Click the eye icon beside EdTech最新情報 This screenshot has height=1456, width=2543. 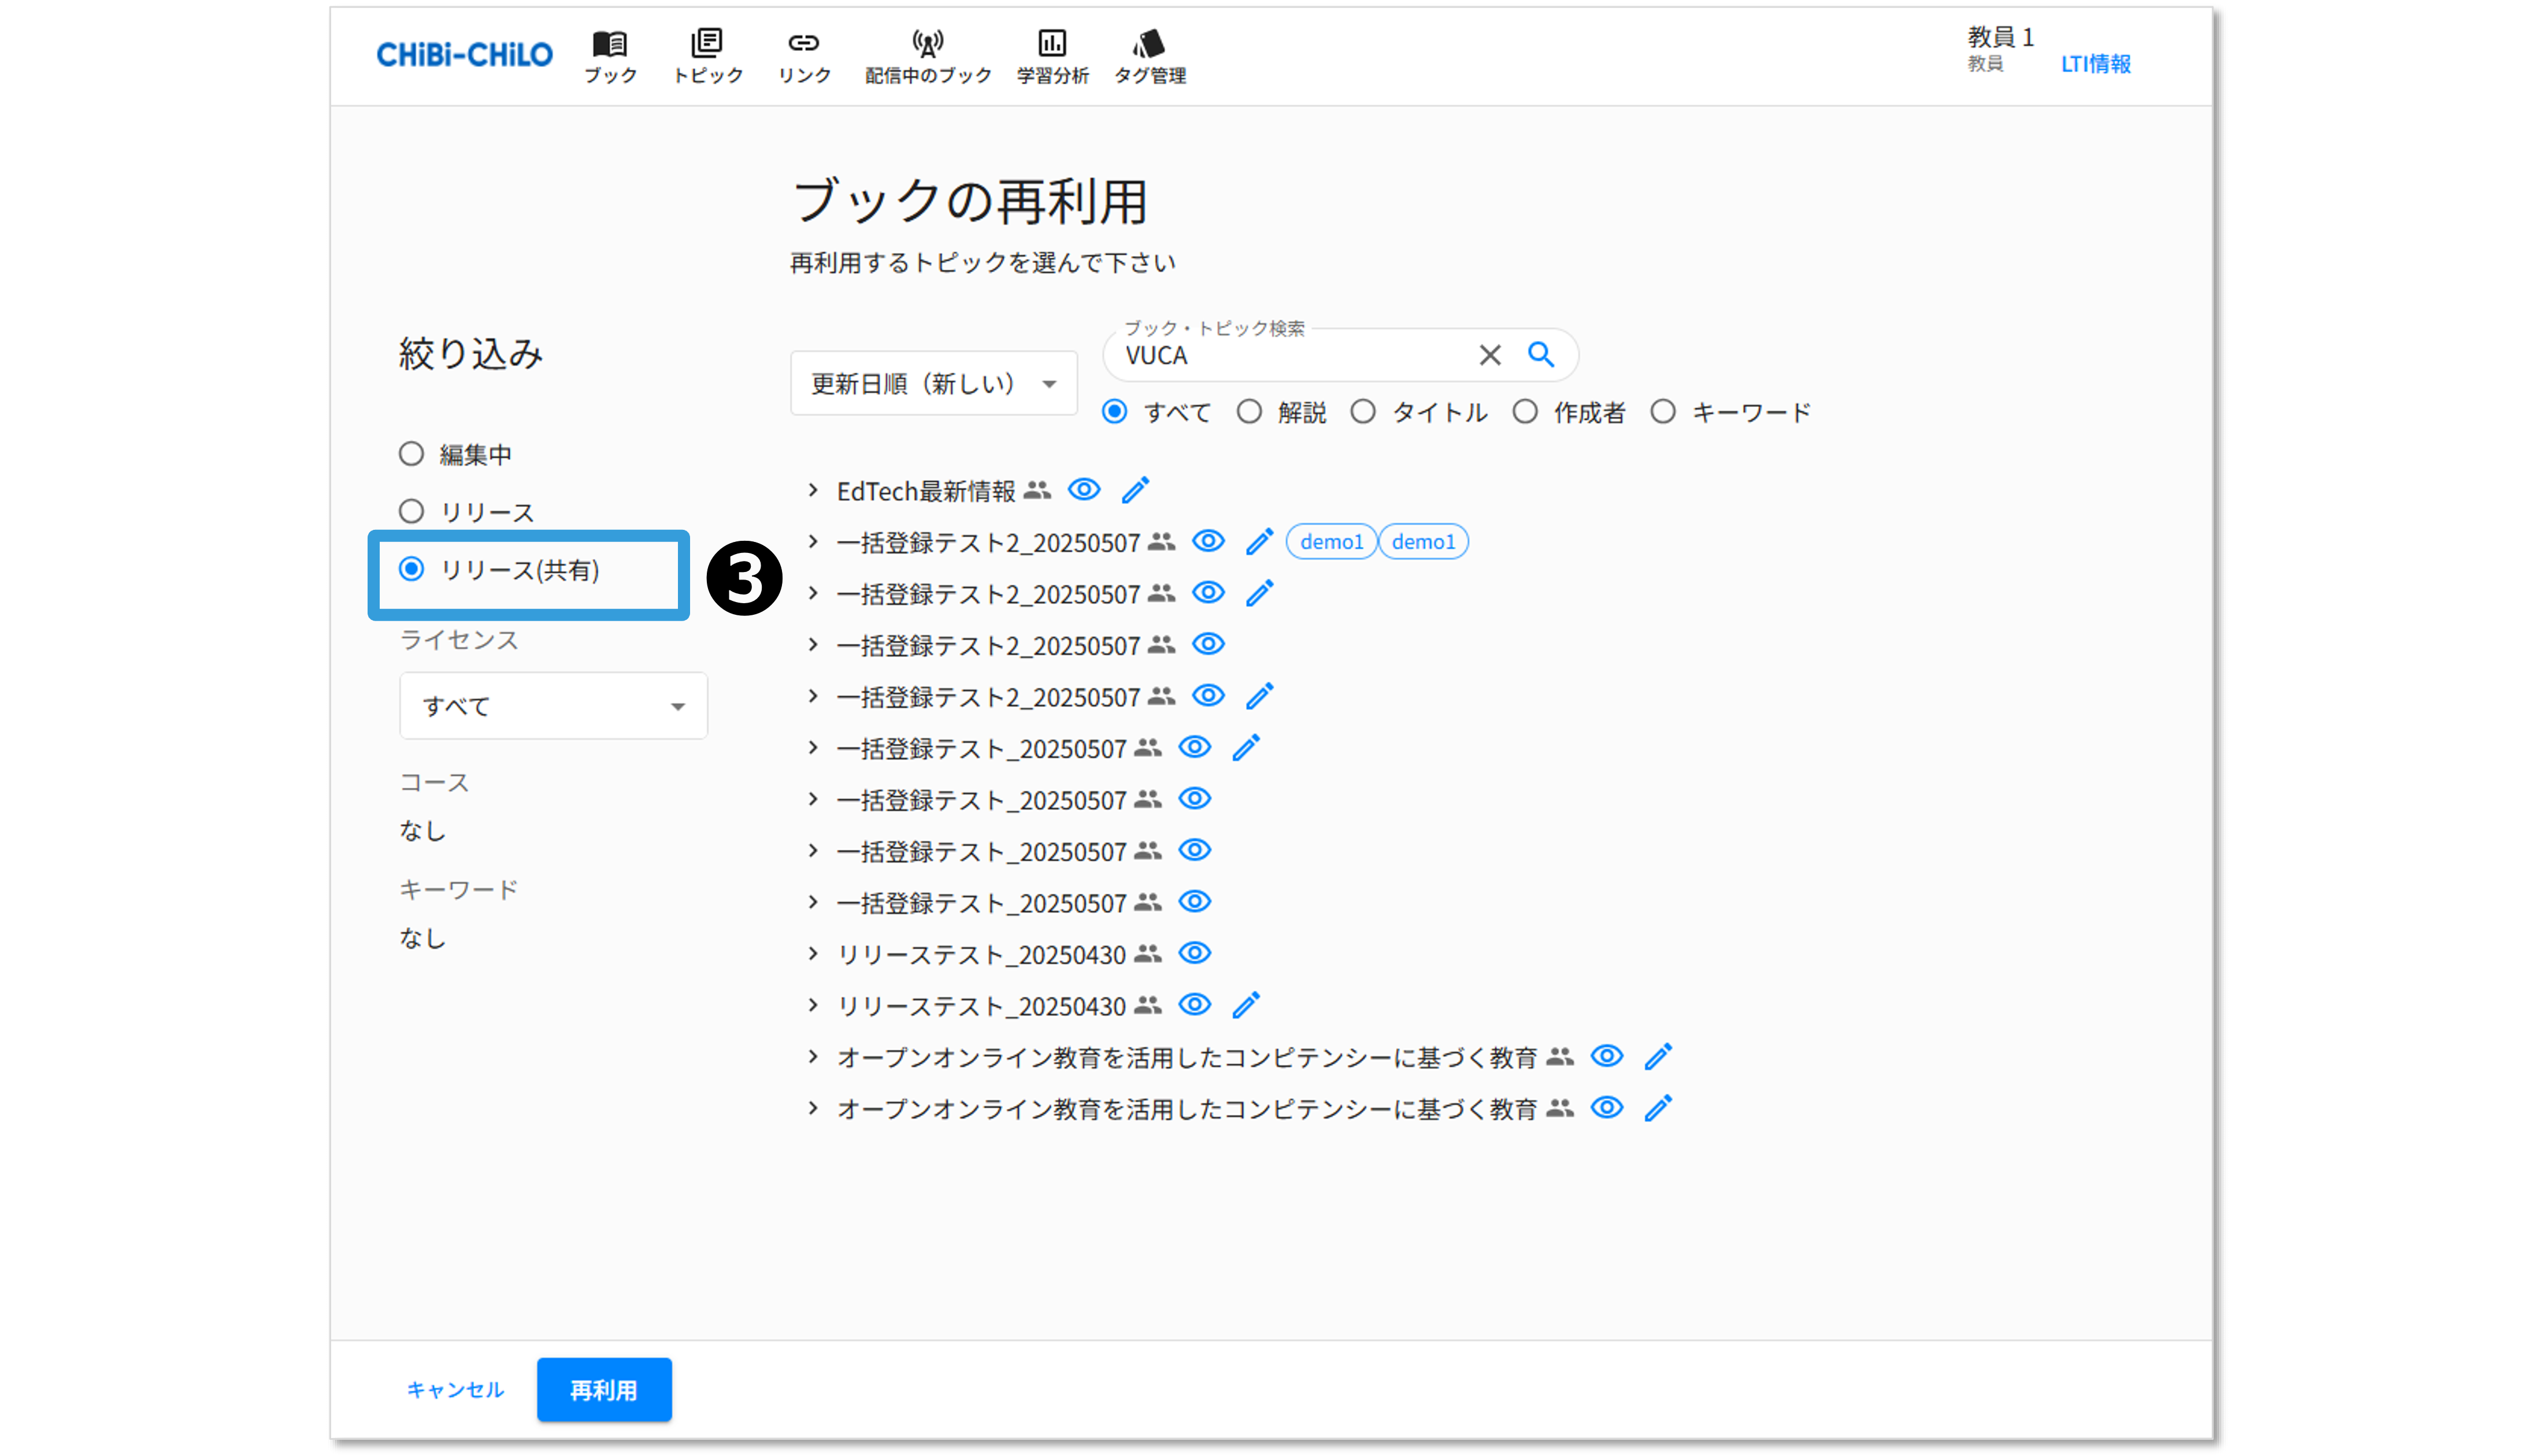click(x=1084, y=490)
